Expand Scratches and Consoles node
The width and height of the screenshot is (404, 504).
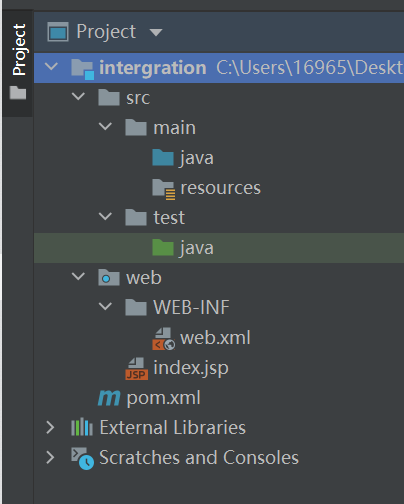click(x=50, y=457)
